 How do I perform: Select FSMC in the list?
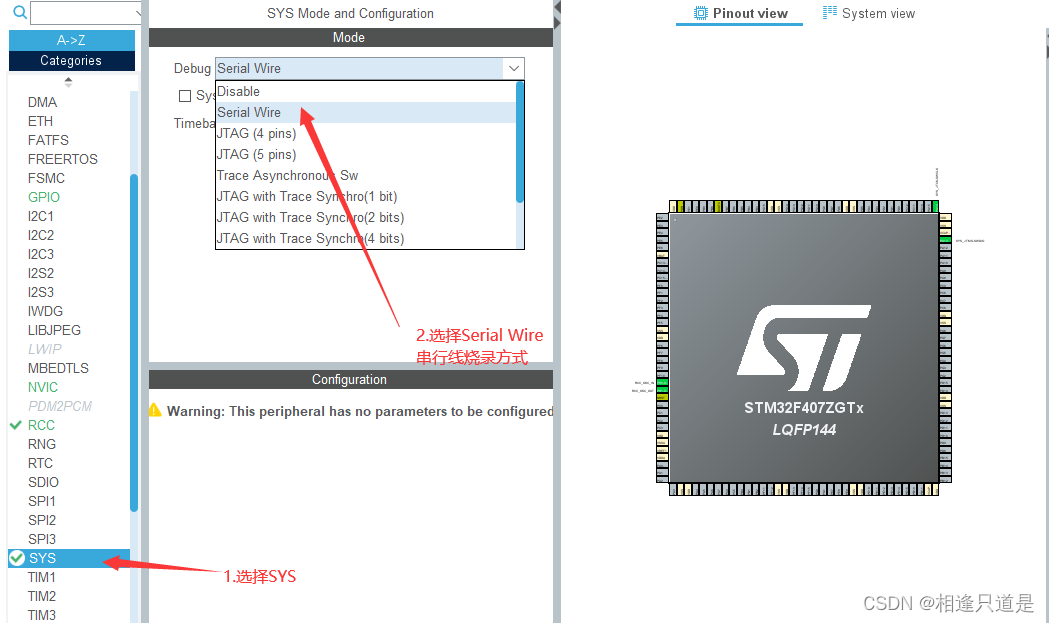click(46, 178)
